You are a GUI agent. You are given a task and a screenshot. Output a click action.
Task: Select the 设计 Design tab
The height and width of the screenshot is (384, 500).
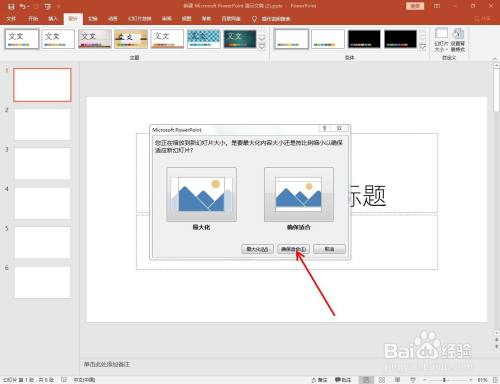(x=73, y=19)
